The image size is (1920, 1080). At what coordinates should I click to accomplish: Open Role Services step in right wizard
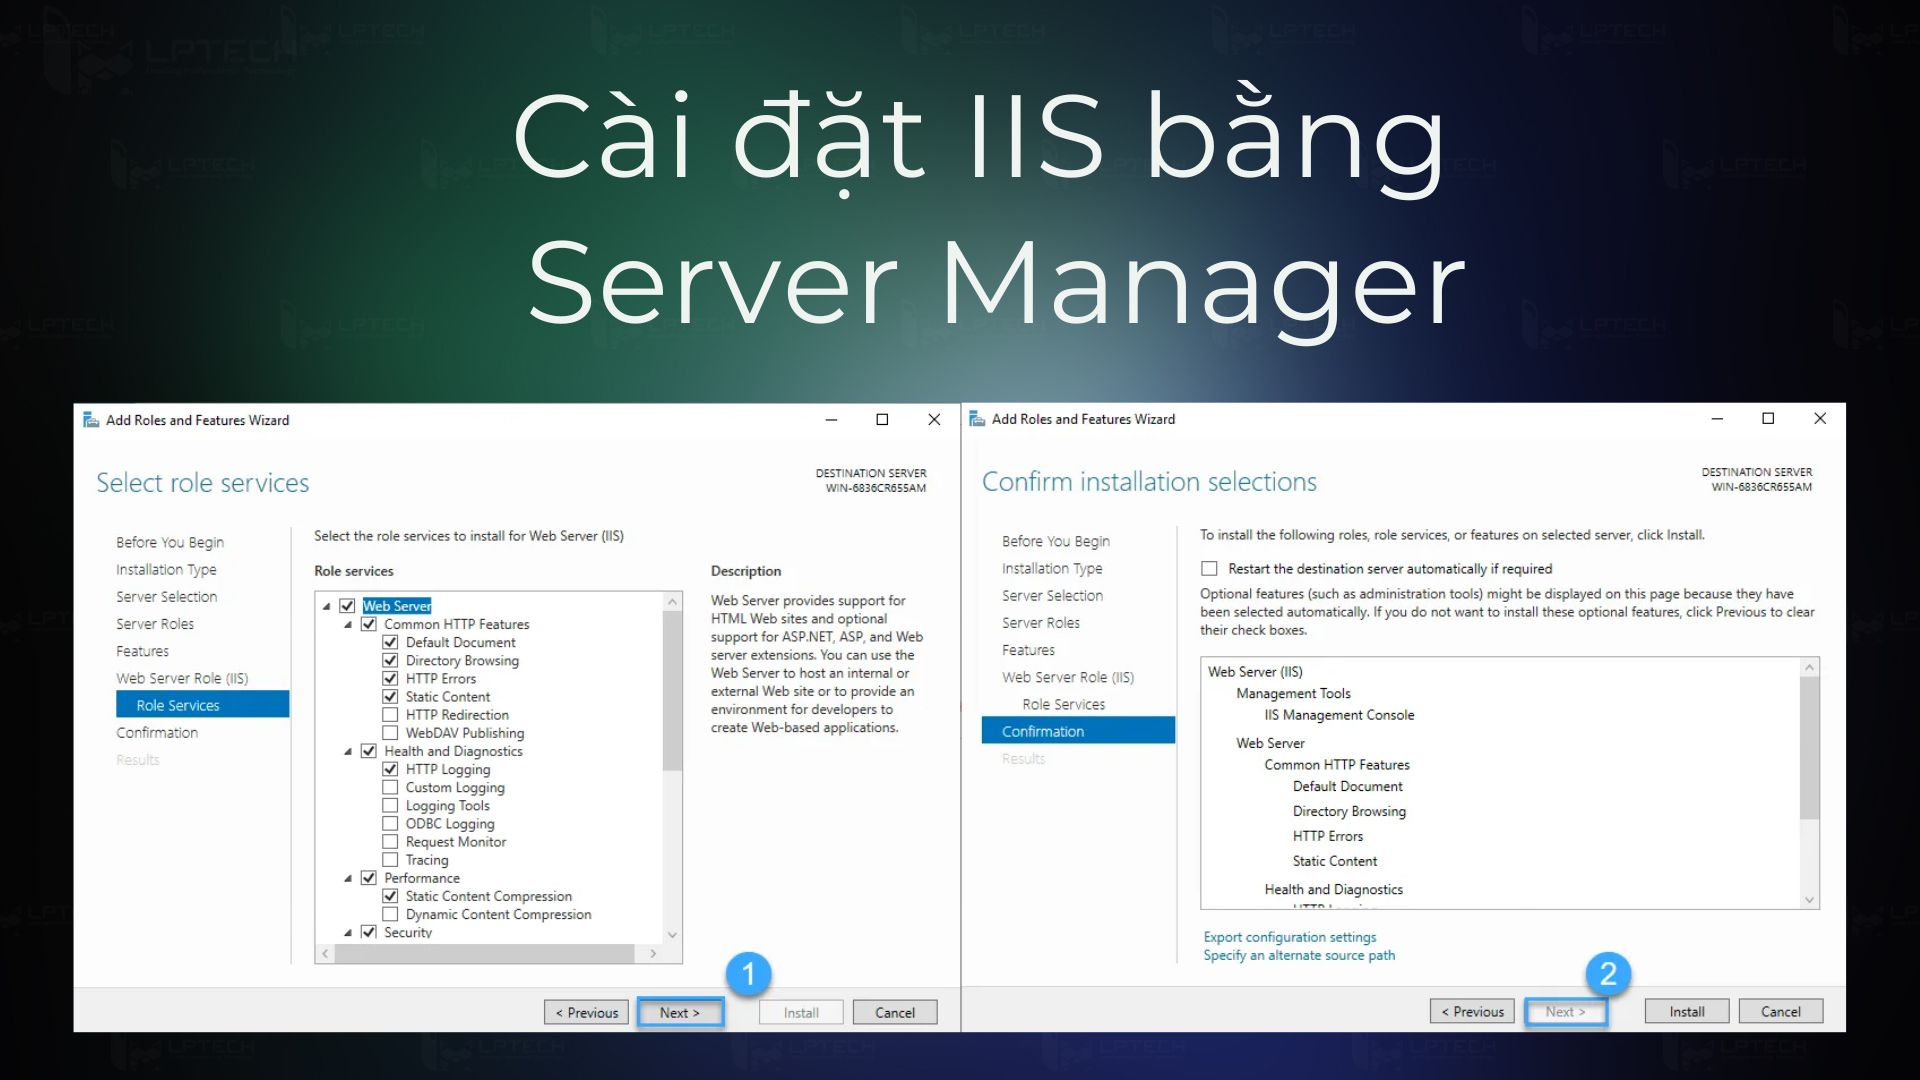(x=1064, y=704)
